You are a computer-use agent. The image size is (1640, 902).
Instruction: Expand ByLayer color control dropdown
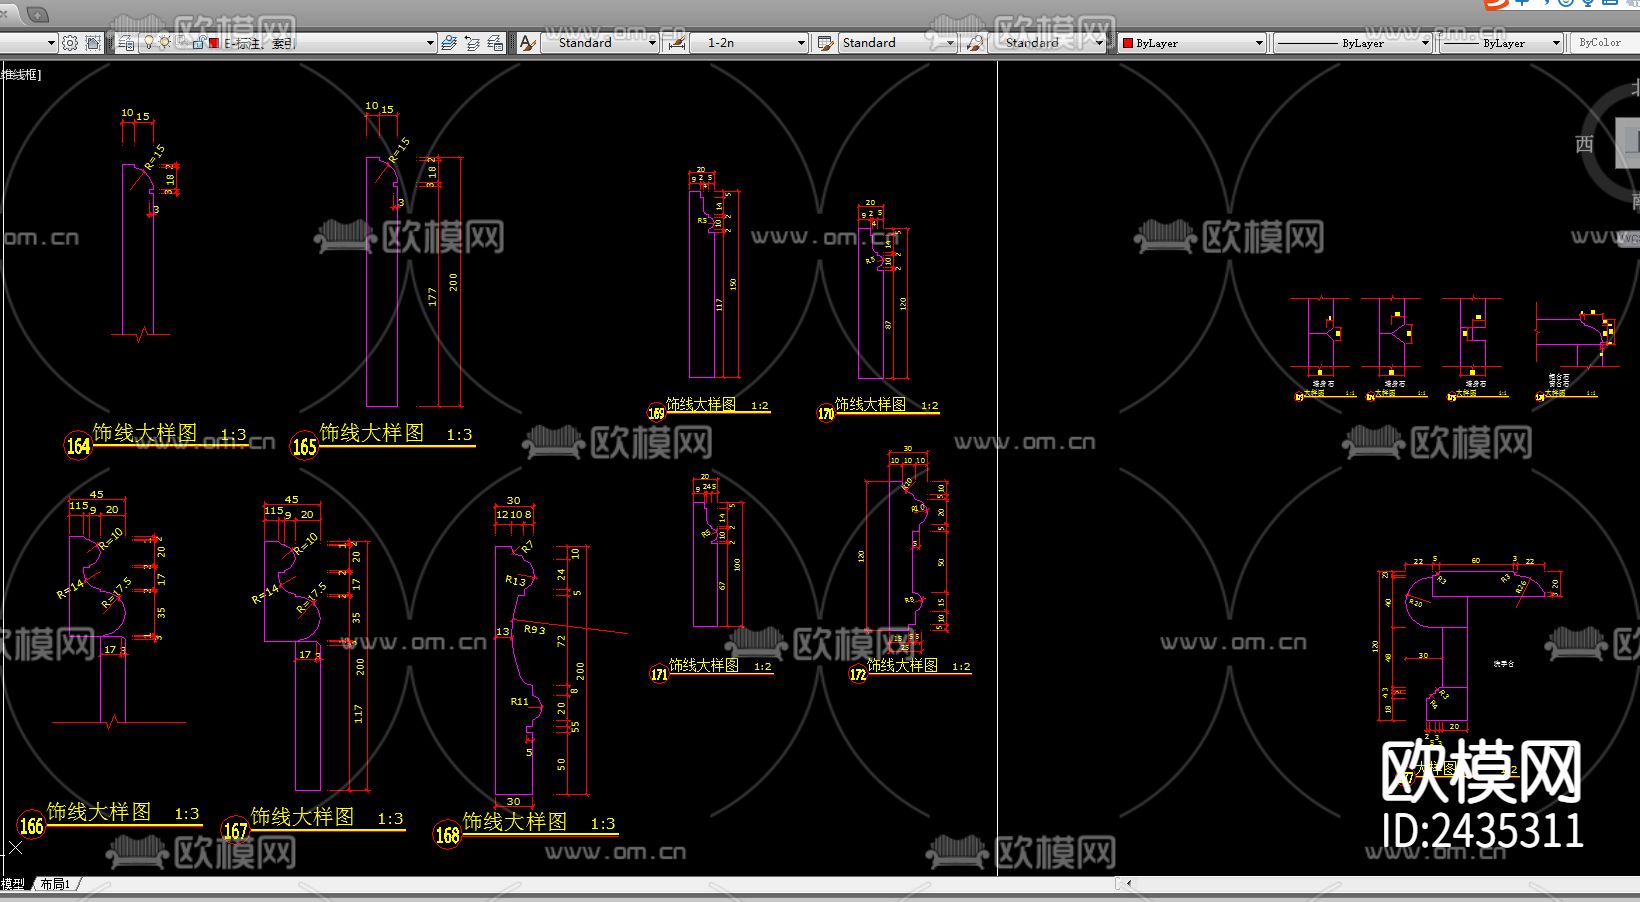[x=1259, y=43]
